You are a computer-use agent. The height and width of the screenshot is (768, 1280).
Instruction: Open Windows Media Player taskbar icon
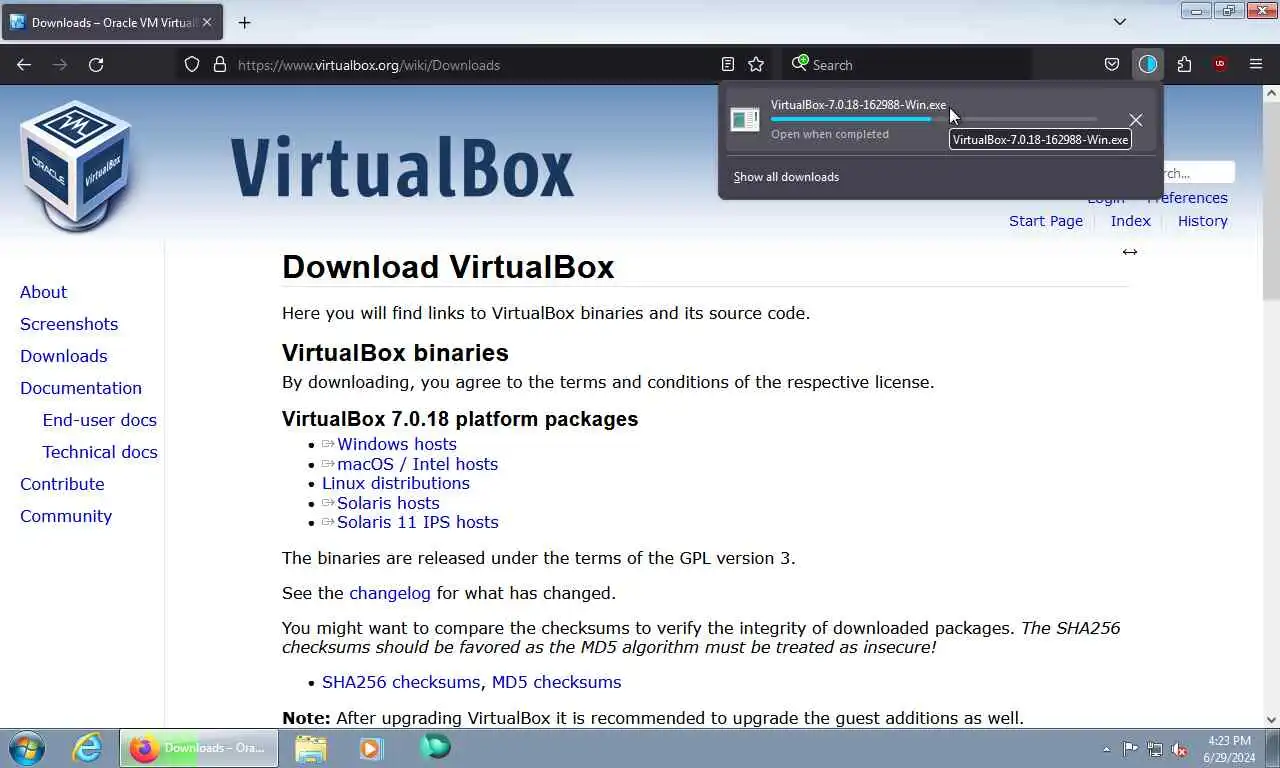(371, 748)
